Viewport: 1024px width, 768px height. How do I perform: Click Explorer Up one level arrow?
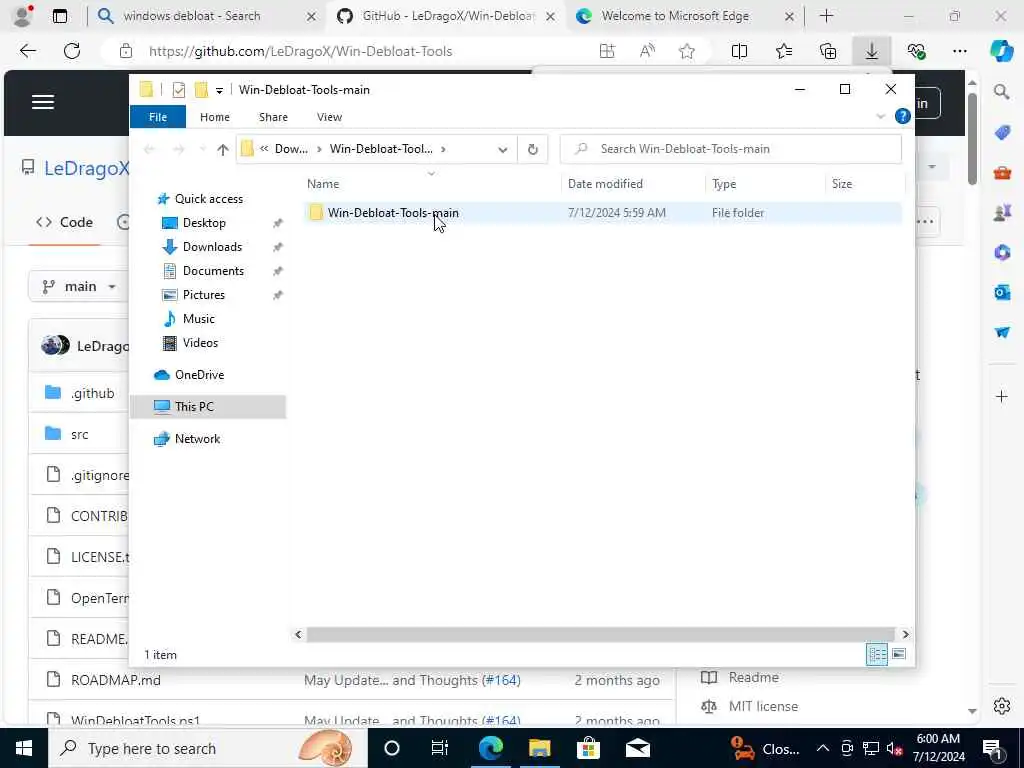tap(223, 150)
